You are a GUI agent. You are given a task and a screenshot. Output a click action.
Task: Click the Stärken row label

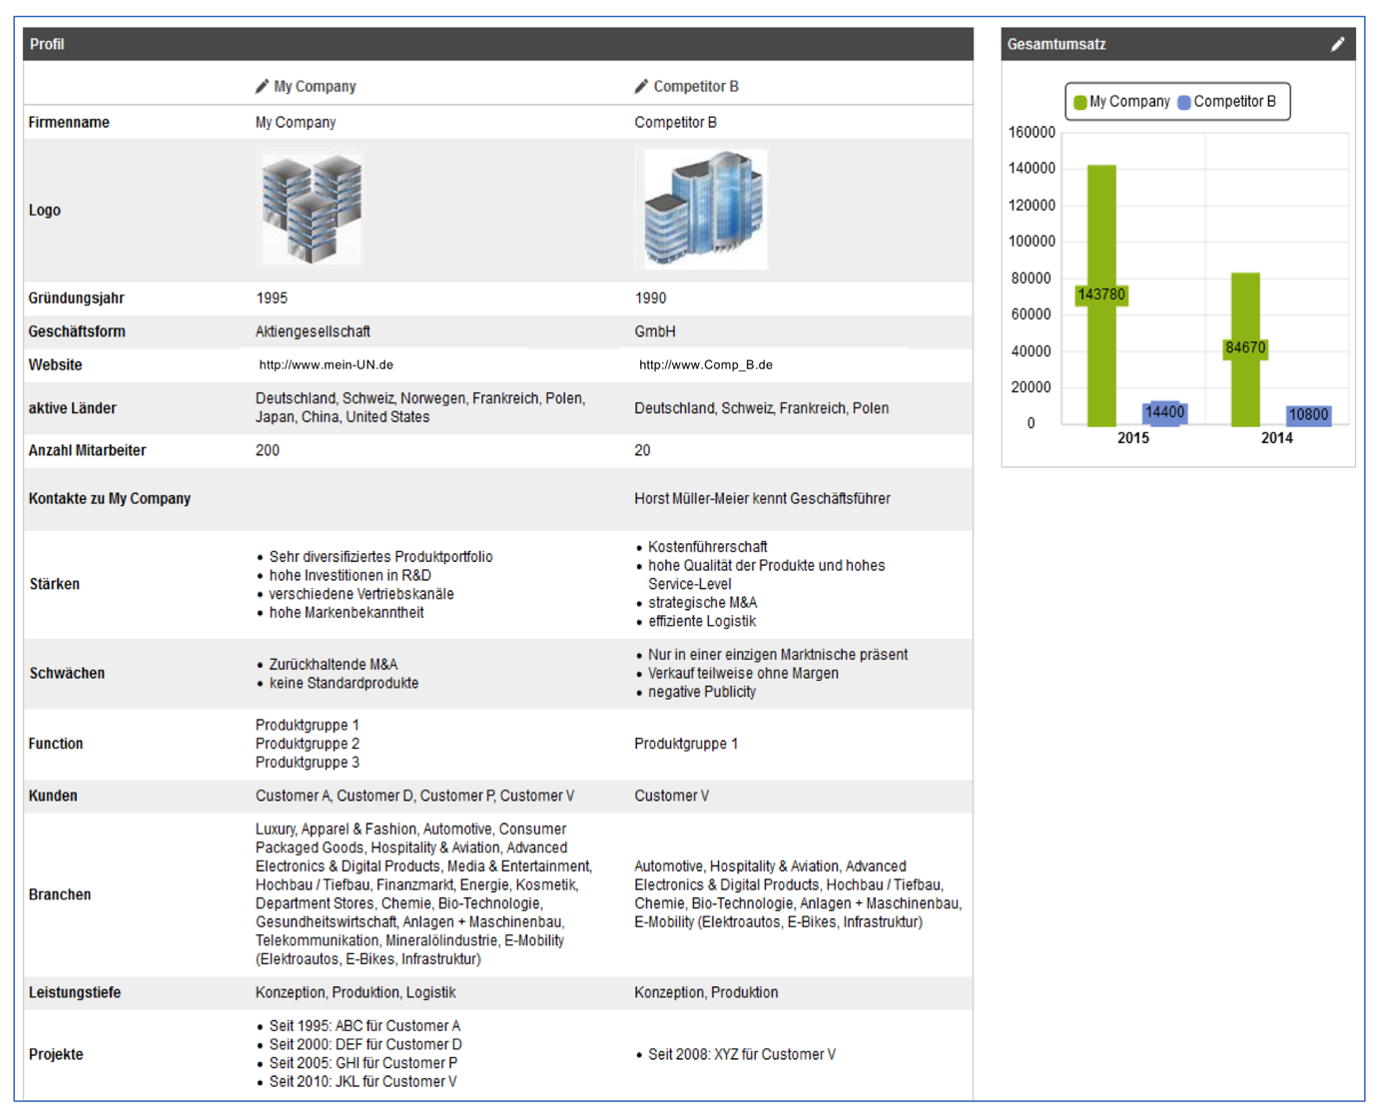click(55, 584)
